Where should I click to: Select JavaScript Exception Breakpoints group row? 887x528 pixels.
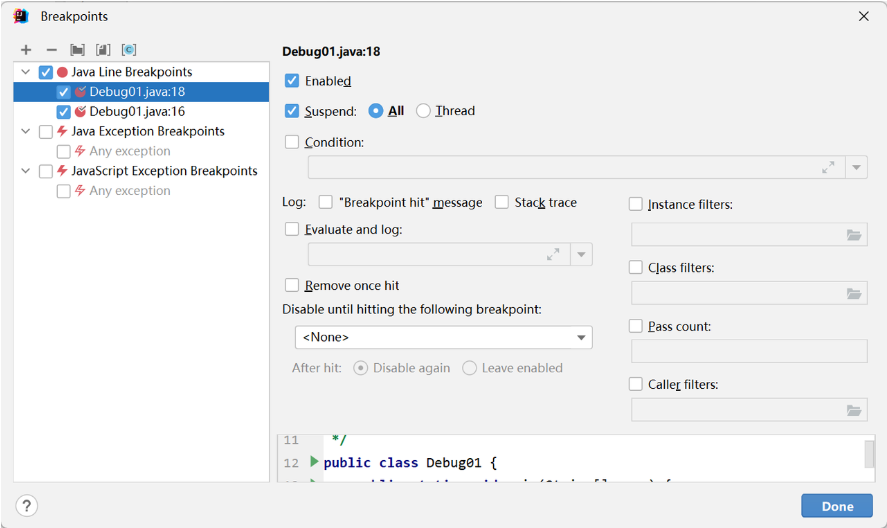[x=141, y=171]
